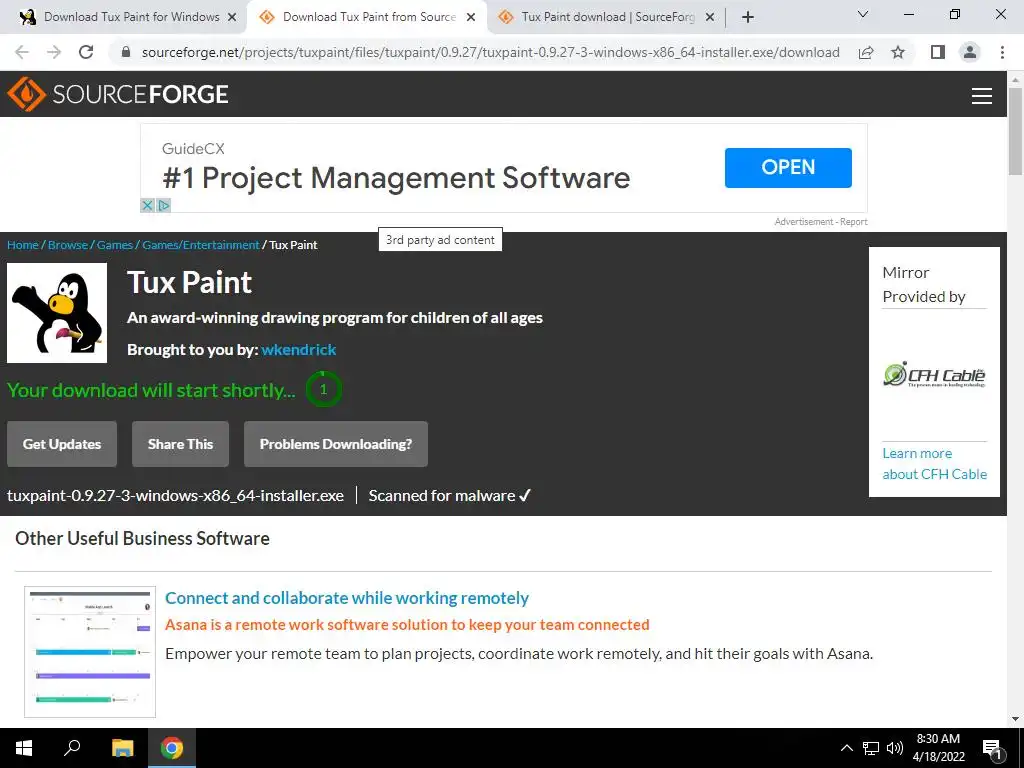Click the CFH Cable mirror logo

click(x=935, y=376)
